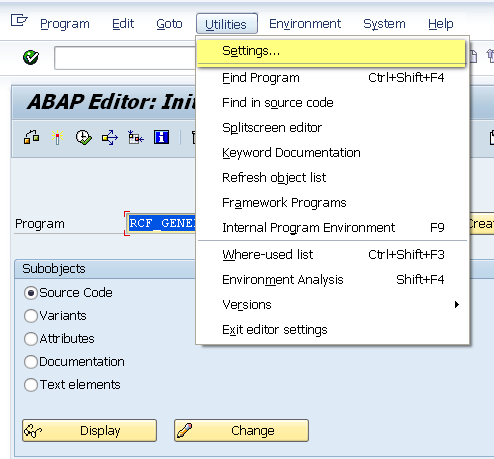
Task: Open the SAP window menu icon
Action: point(19,20)
